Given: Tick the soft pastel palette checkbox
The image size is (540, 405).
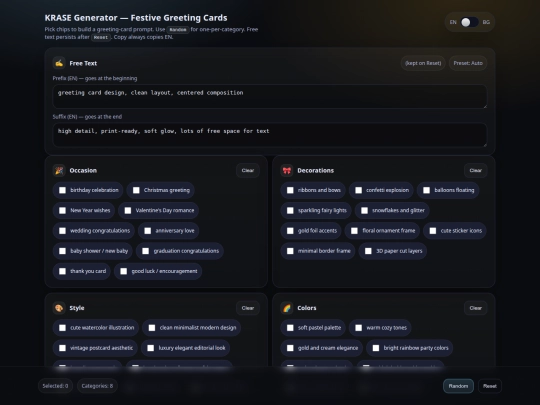Looking at the screenshot, I should point(290,328).
